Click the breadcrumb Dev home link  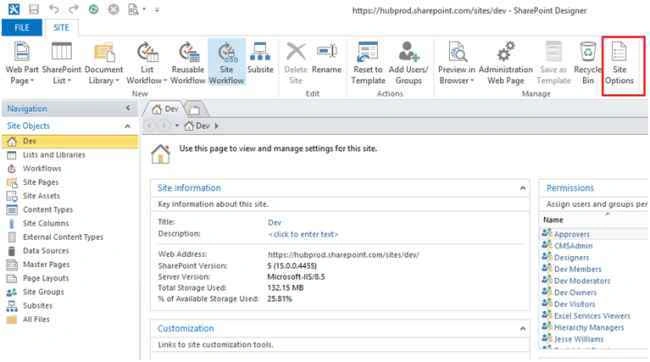coord(197,126)
